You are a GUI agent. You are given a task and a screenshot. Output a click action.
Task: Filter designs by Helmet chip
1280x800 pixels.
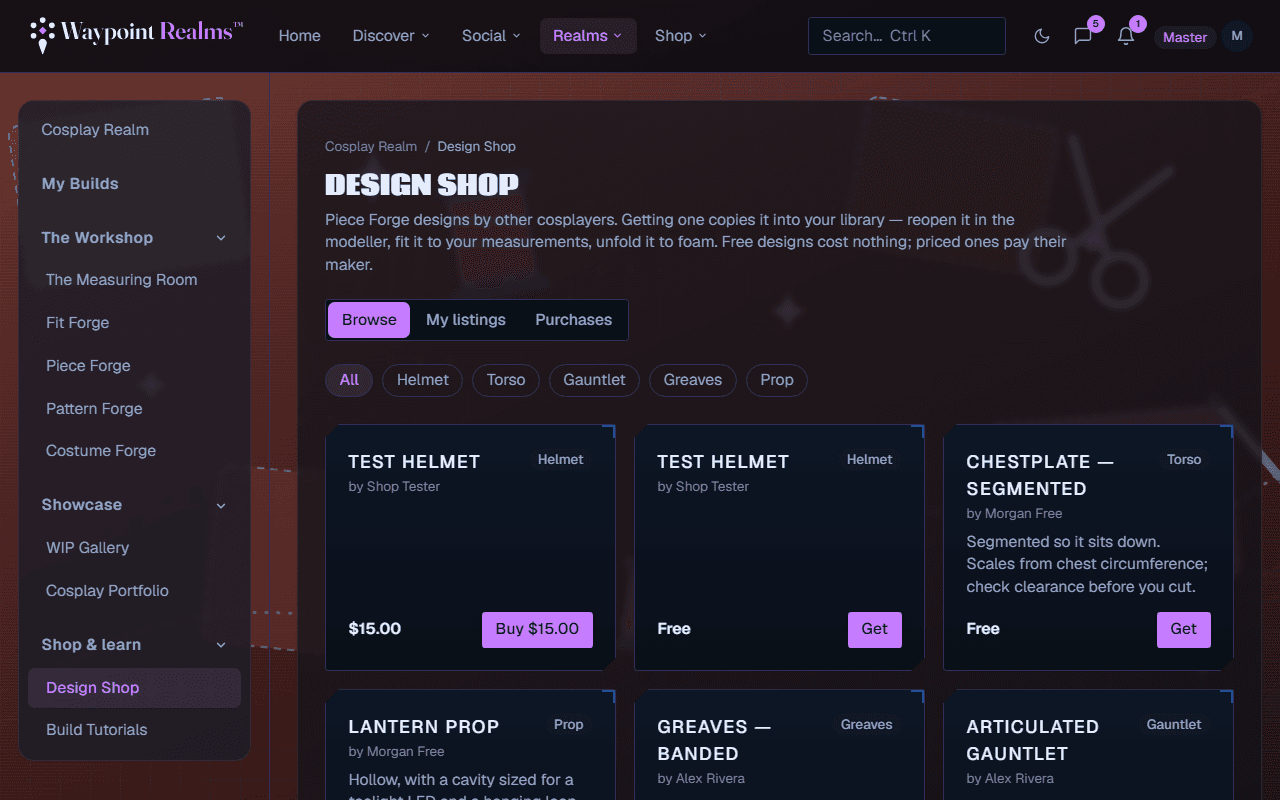tap(423, 380)
